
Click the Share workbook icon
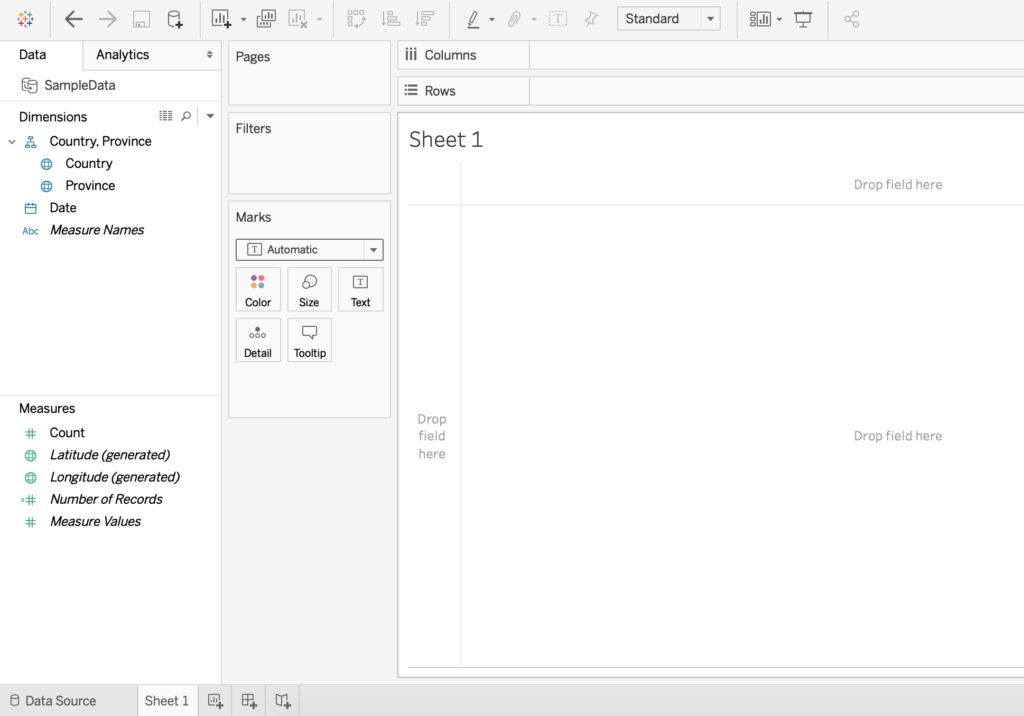coord(851,19)
